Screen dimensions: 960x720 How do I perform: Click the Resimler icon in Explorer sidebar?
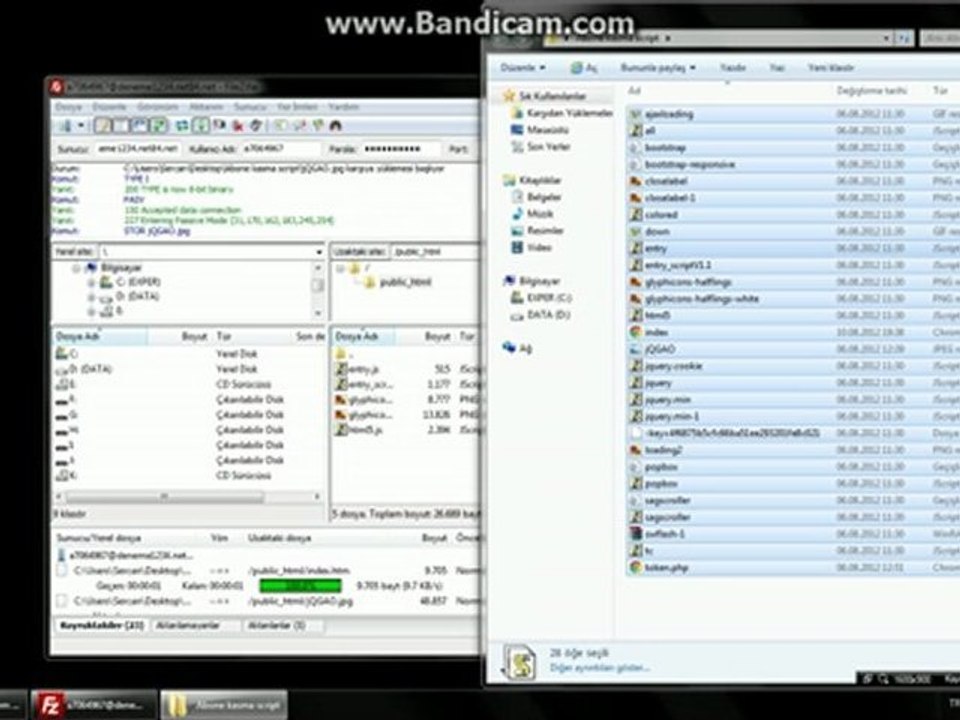click(x=517, y=231)
